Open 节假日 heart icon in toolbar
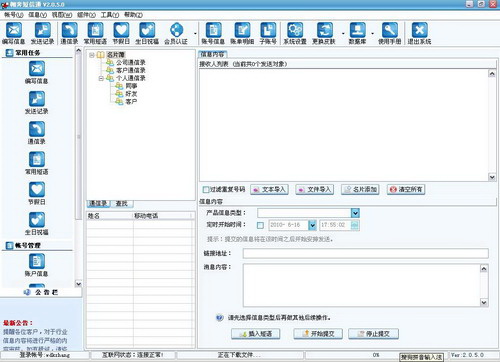This screenshot has width=500, height=362. click(121, 33)
